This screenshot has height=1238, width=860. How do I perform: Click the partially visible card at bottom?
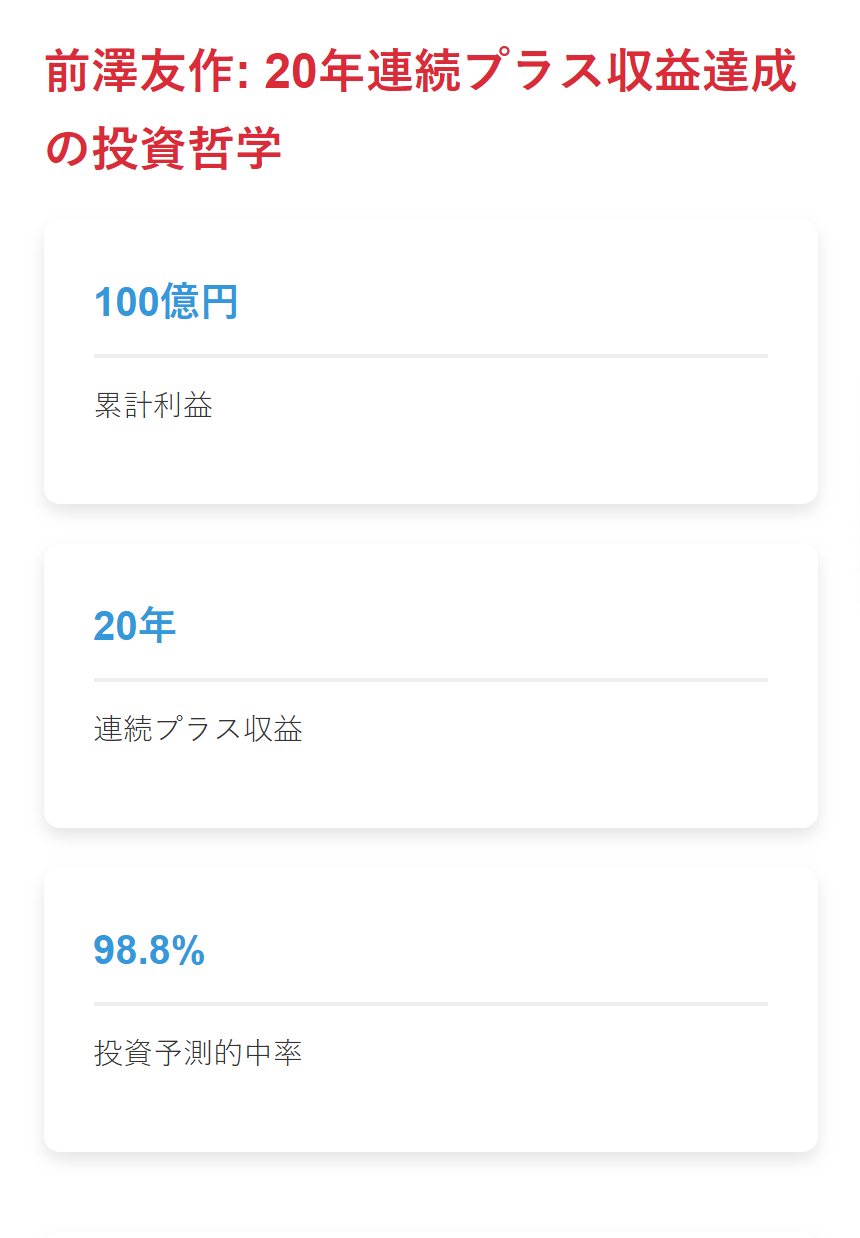pyautogui.click(x=431, y=1234)
